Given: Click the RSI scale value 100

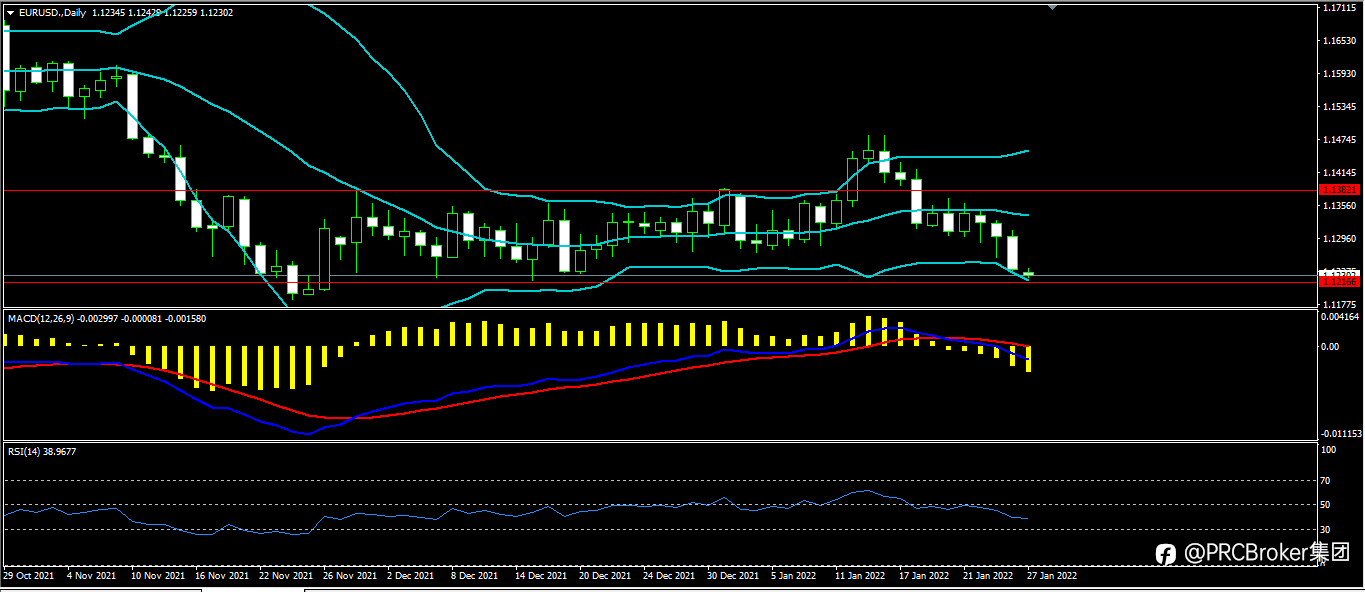Looking at the screenshot, I should [1329, 450].
